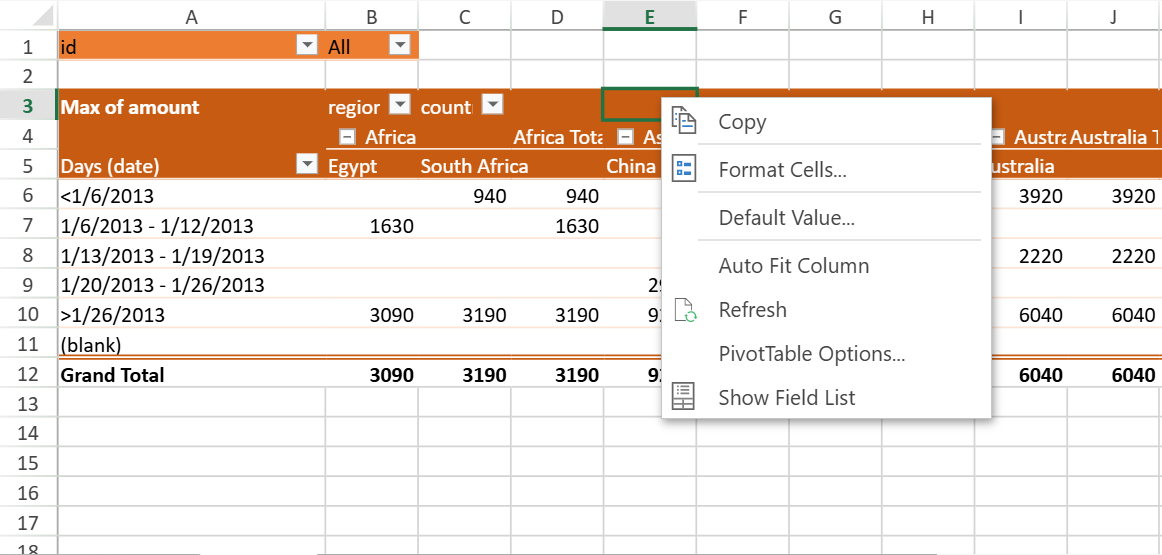1162x555 pixels.
Task: Collapse the Australia region group
Action: pyautogui.click(x=997, y=137)
